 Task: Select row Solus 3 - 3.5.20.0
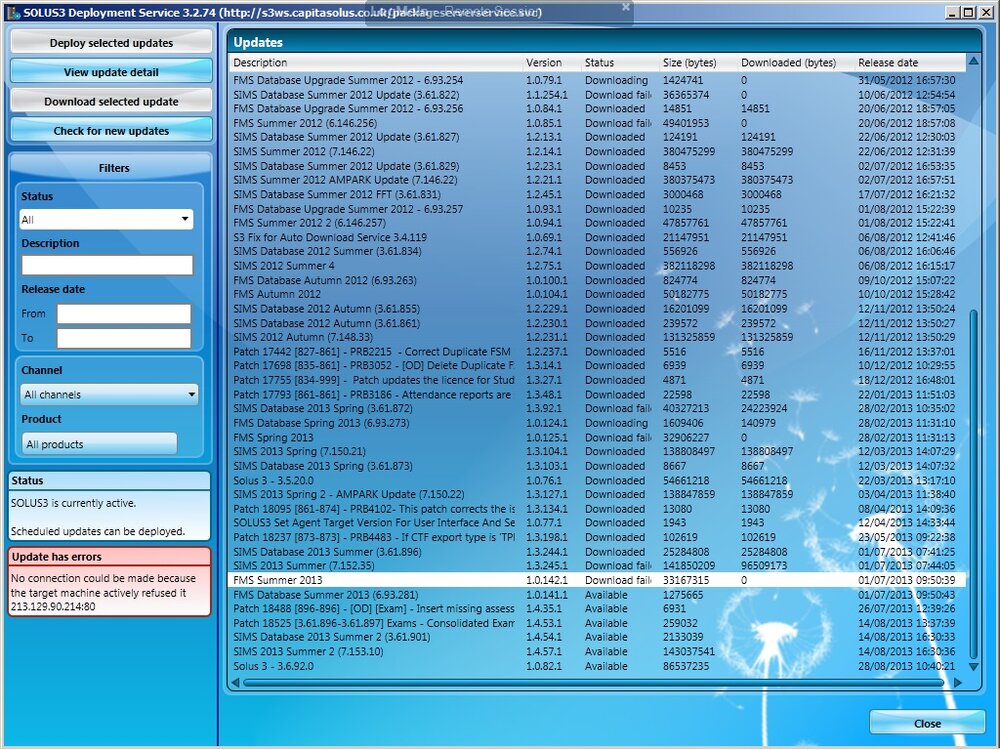(597, 480)
